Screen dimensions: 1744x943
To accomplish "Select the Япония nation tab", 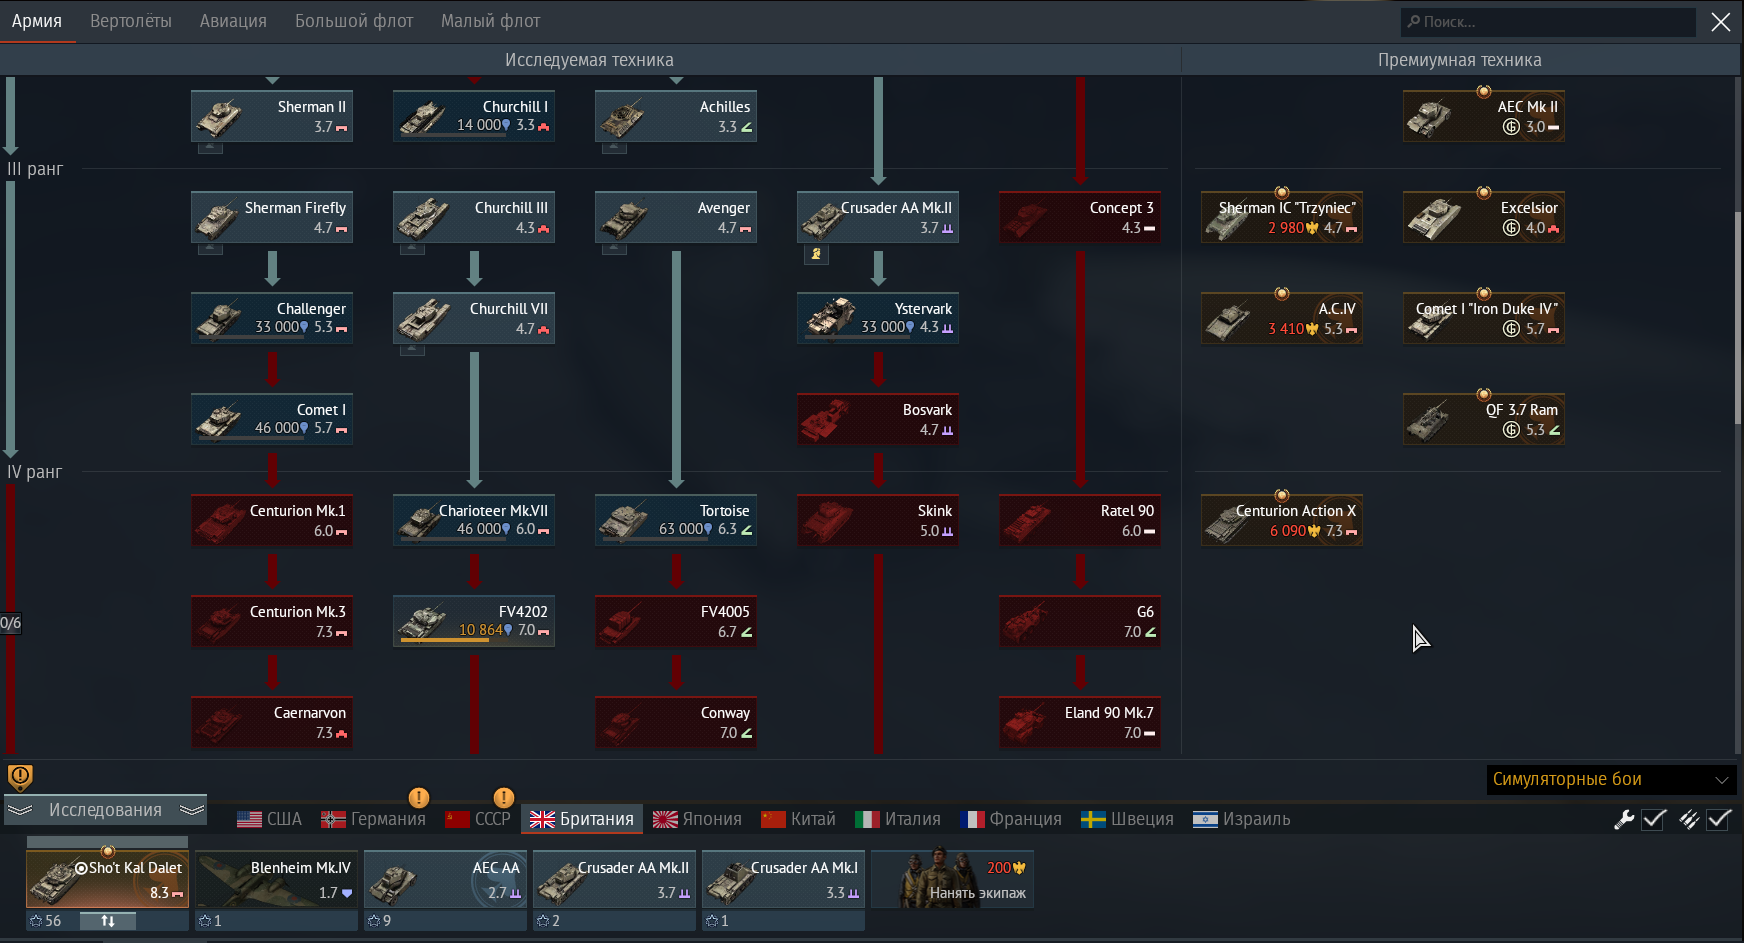I will point(697,819).
